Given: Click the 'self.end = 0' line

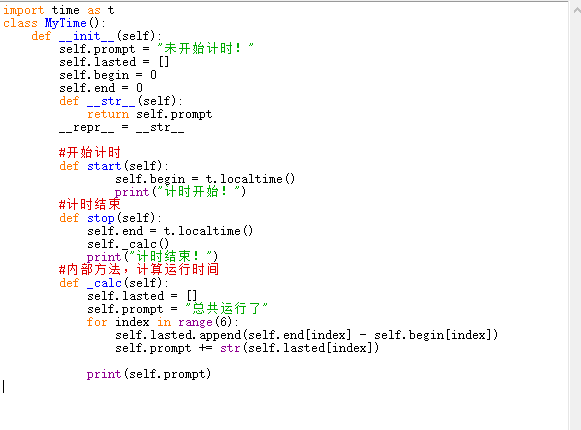Looking at the screenshot, I should (101, 88).
